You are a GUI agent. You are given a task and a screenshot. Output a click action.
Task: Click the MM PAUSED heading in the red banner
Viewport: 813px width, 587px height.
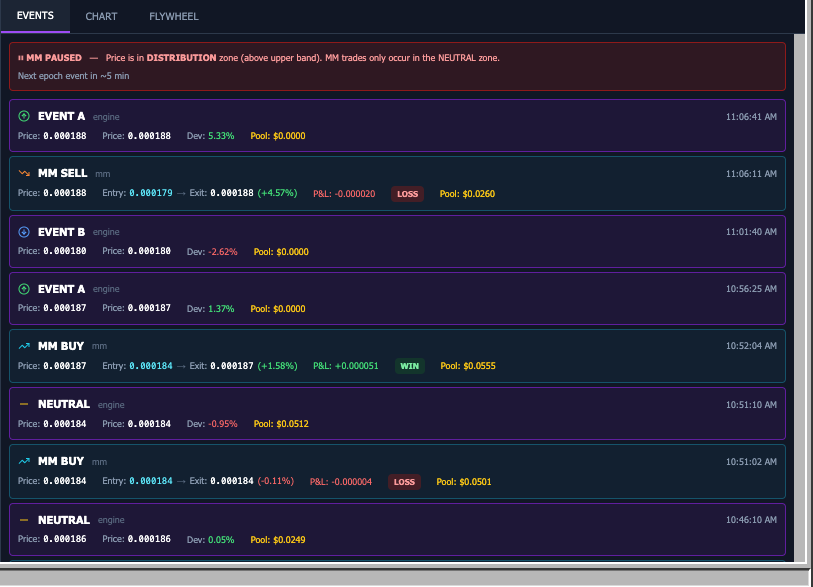pos(54,58)
